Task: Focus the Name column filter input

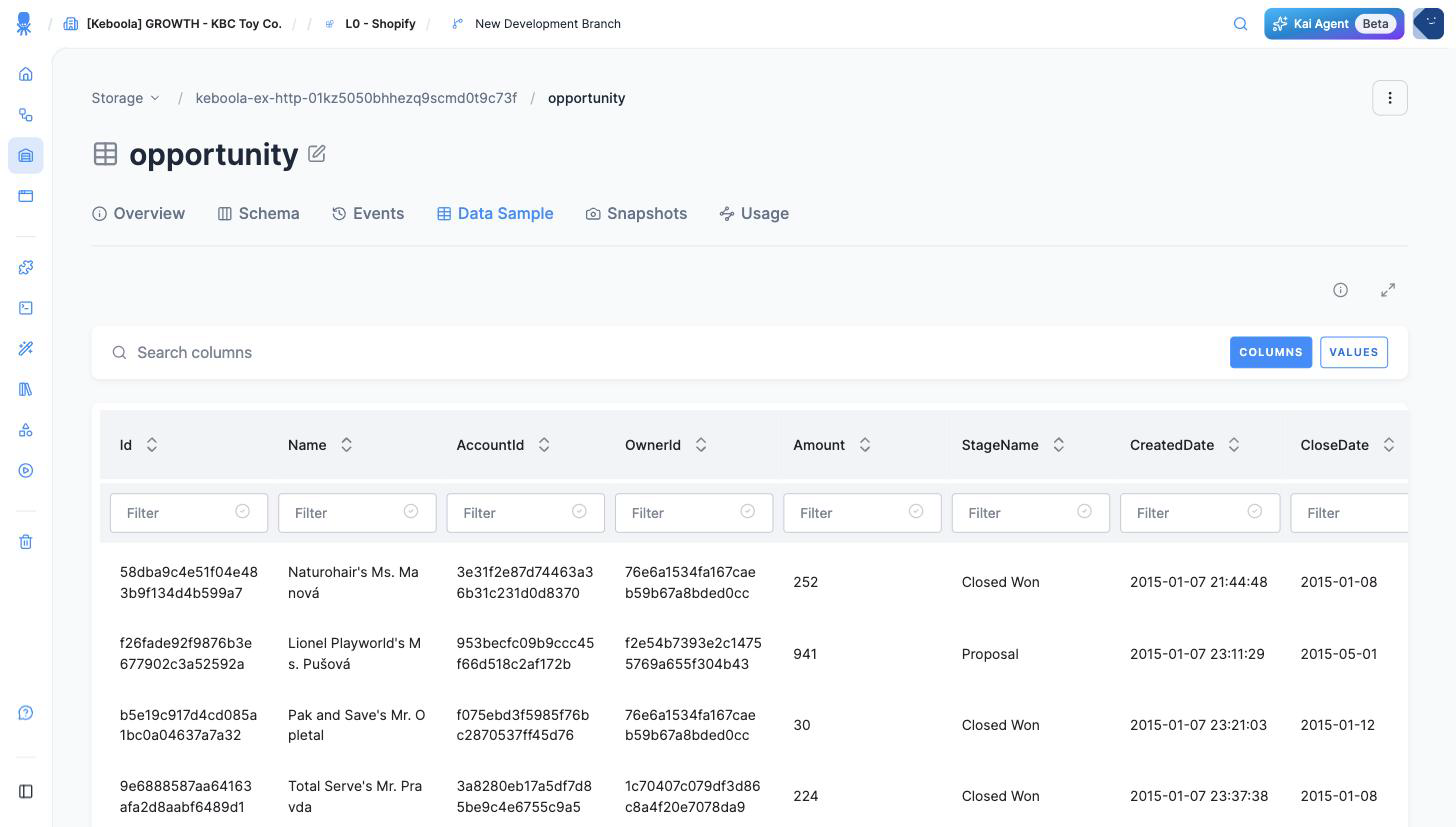Action: tap(357, 513)
